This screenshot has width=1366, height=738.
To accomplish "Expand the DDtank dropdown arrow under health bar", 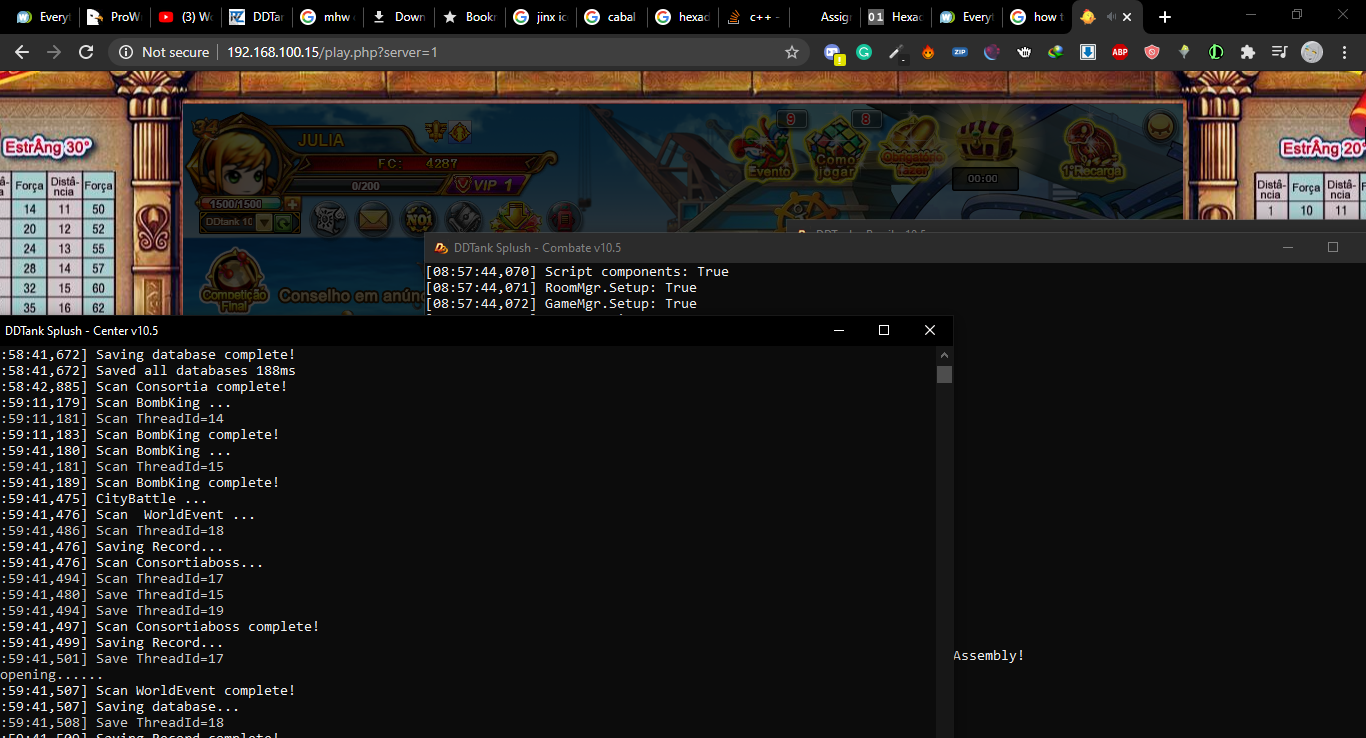I will (x=264, y=222).
